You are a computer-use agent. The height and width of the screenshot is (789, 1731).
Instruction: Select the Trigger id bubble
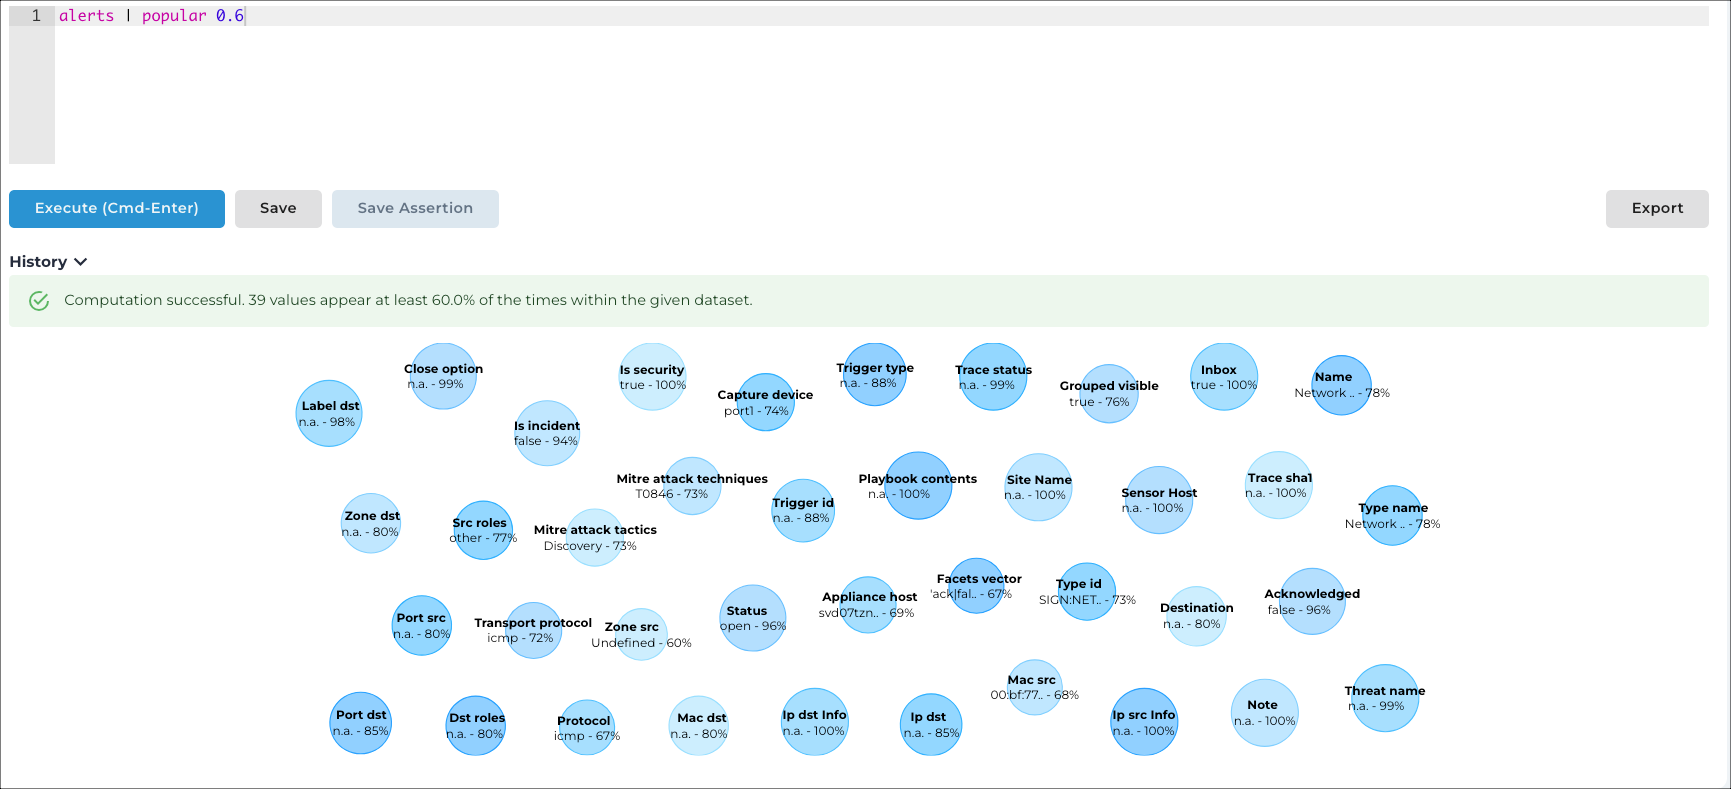tap(803, 510)
